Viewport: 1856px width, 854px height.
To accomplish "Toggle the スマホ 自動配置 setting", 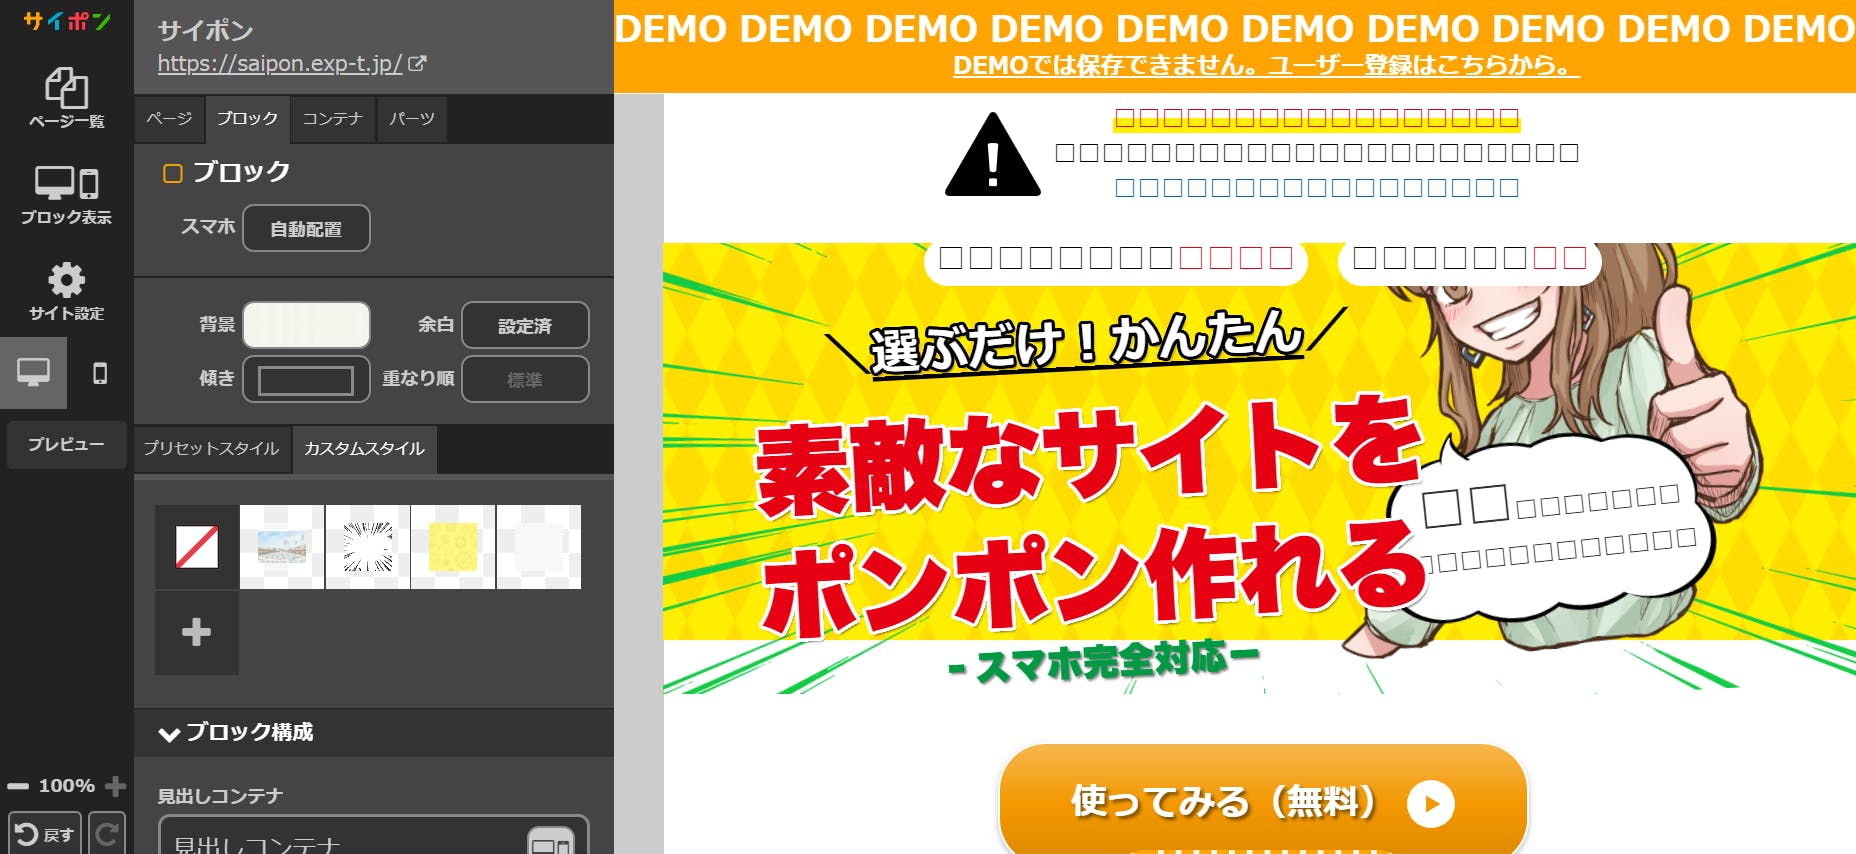I will pyautogui.click(x=306, y=228).
